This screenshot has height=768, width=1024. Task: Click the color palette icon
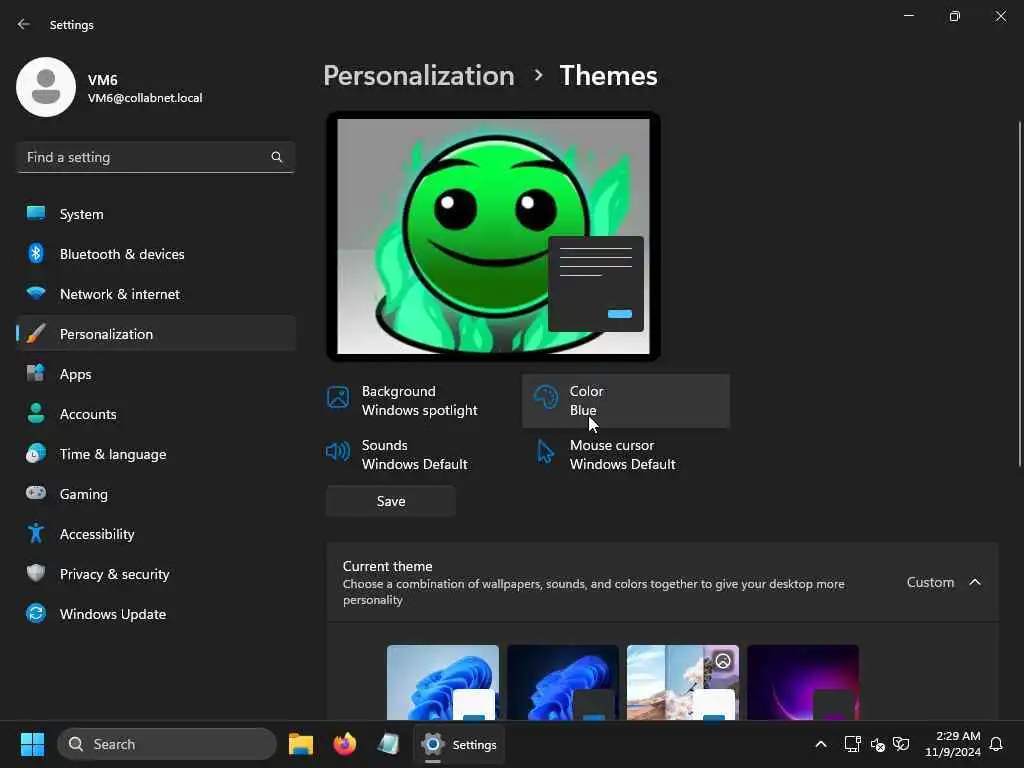pyautogui.click(x=545, y=397)
